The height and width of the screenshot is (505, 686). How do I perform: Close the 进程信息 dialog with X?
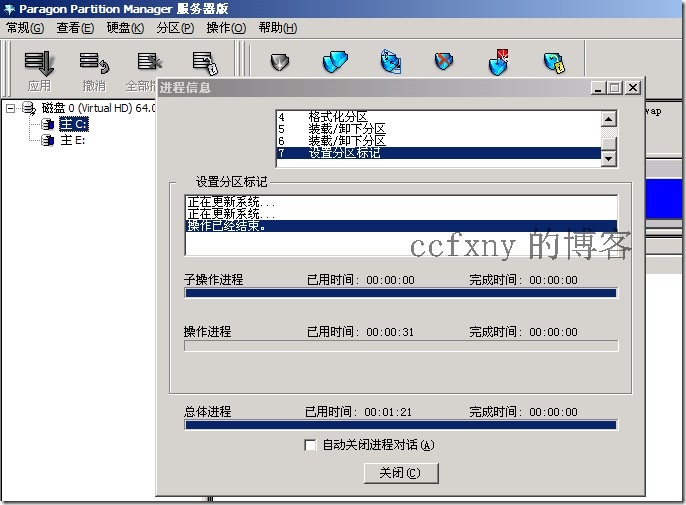[x=633, y=88]
